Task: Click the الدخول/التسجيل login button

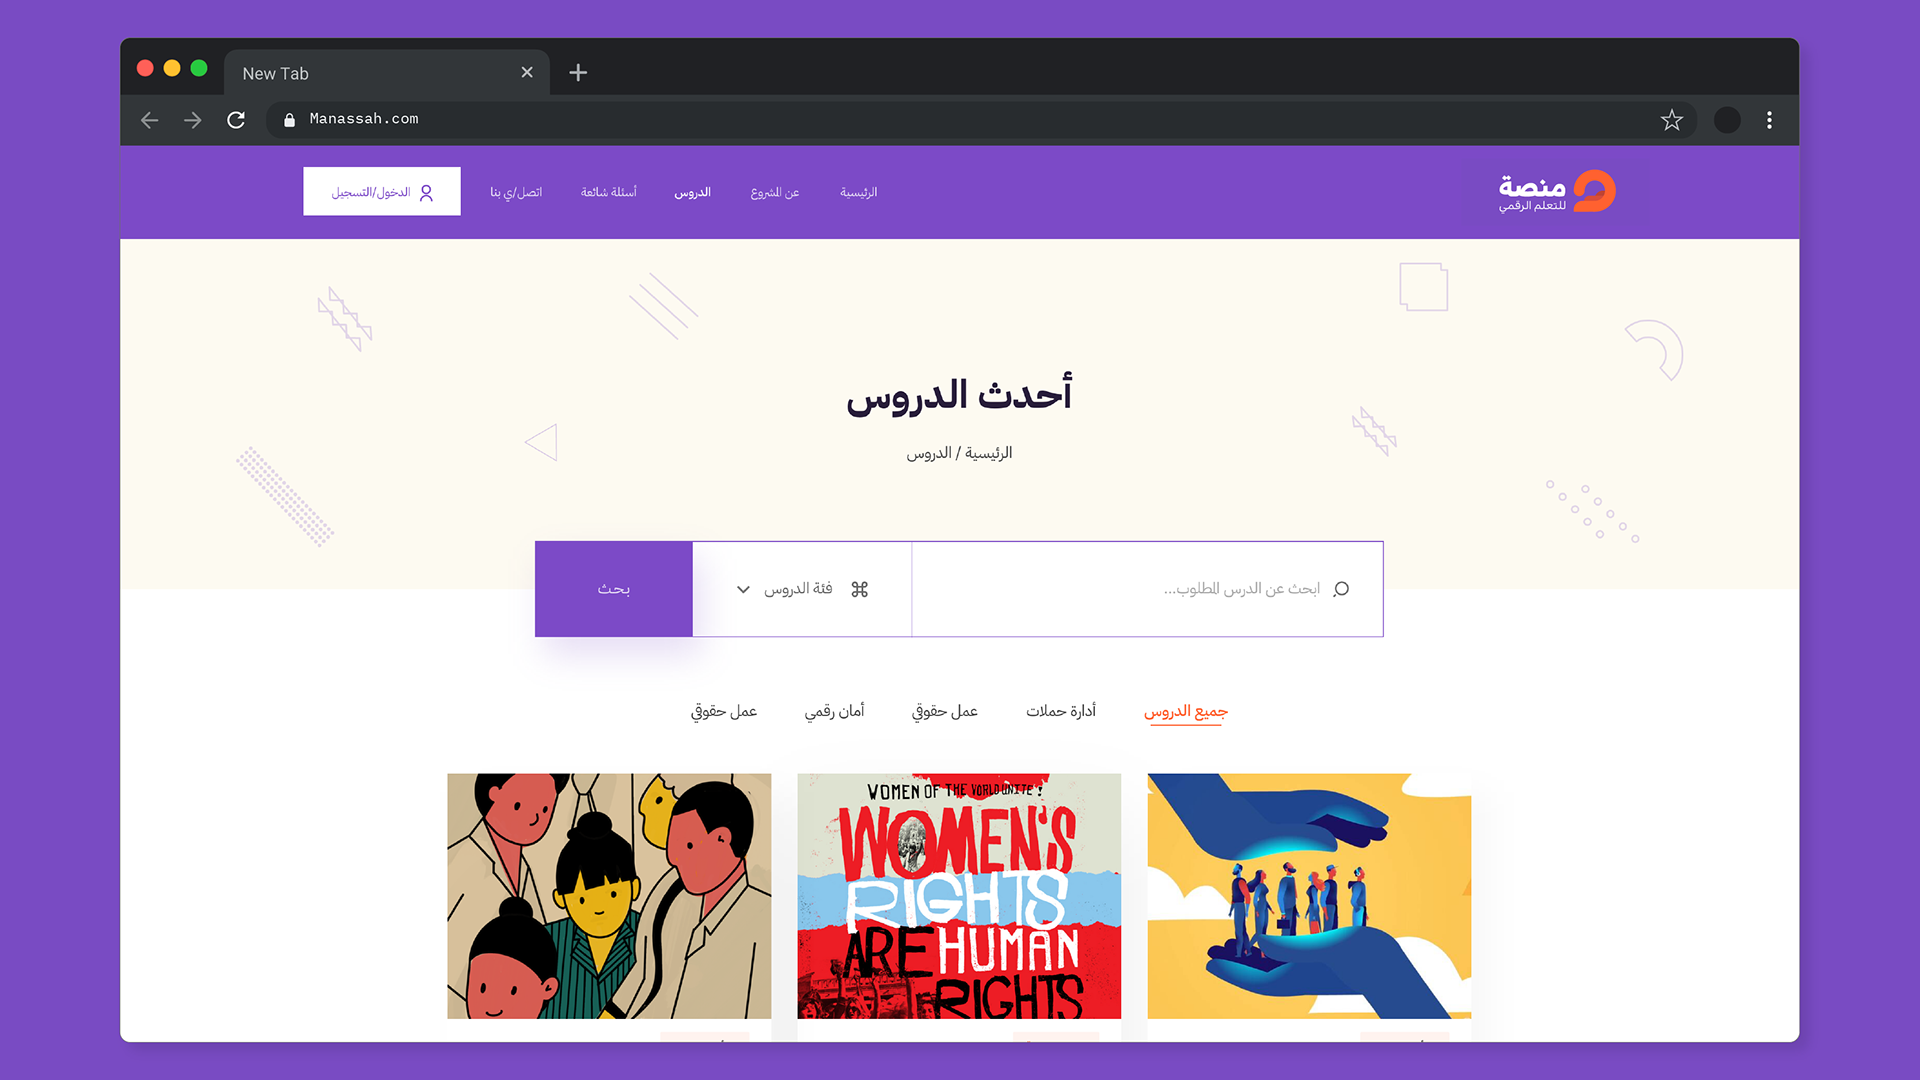Action: point(382,191)
